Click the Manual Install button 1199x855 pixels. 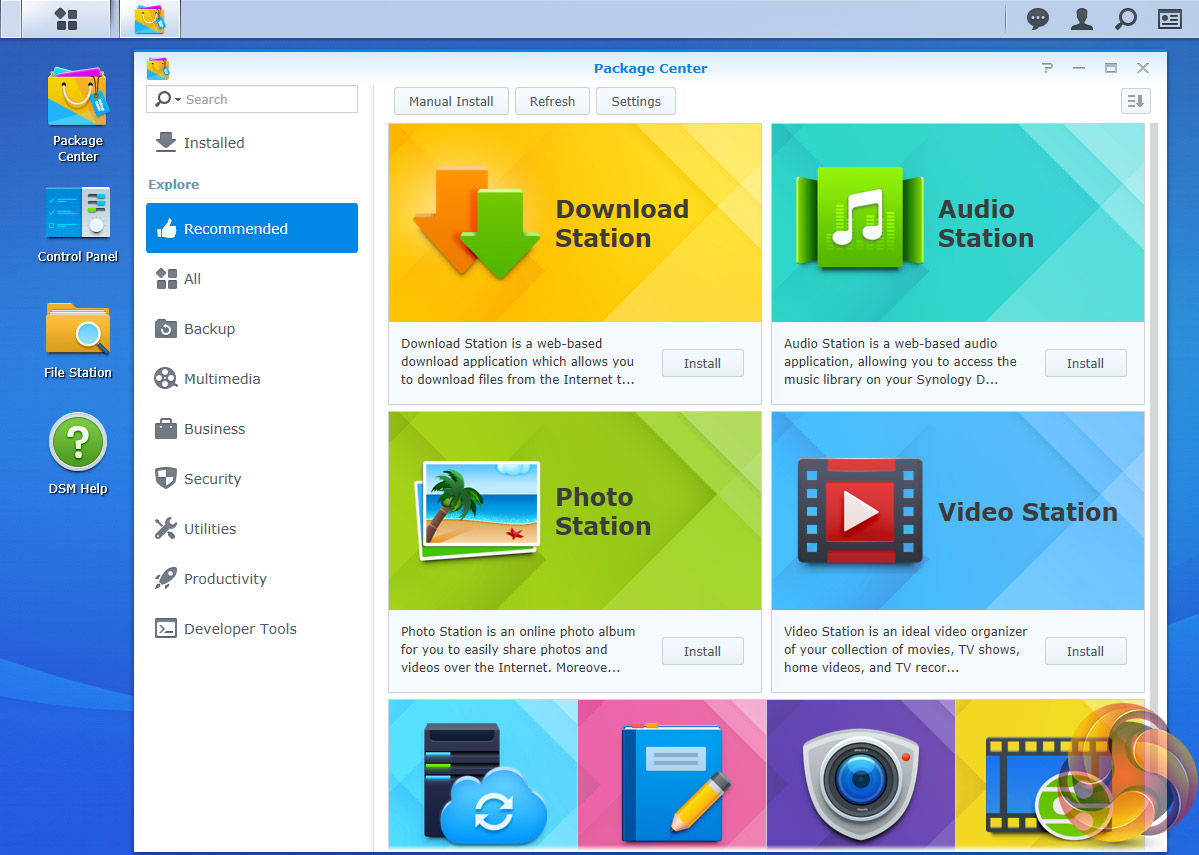[451, 101]
